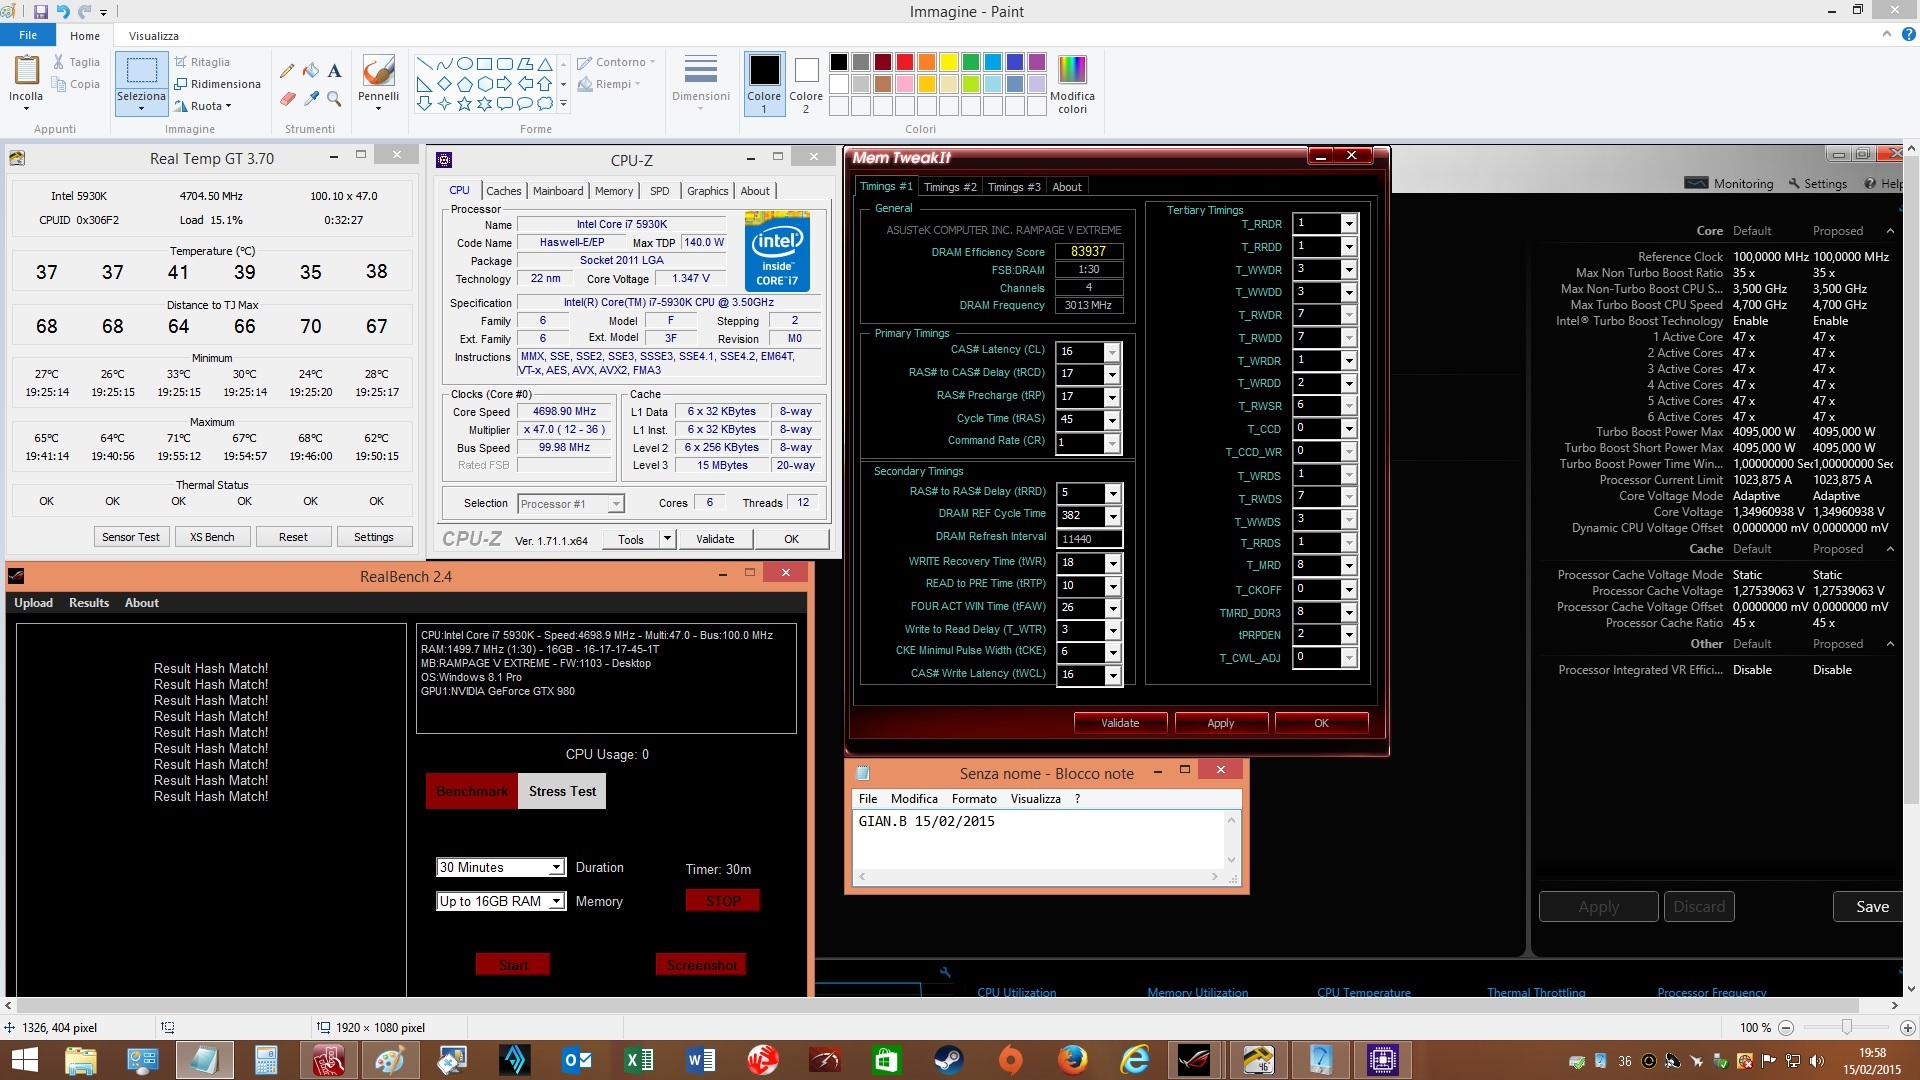
Task: Open Word from the taskbar
Action: click(x=700, y=1060)
